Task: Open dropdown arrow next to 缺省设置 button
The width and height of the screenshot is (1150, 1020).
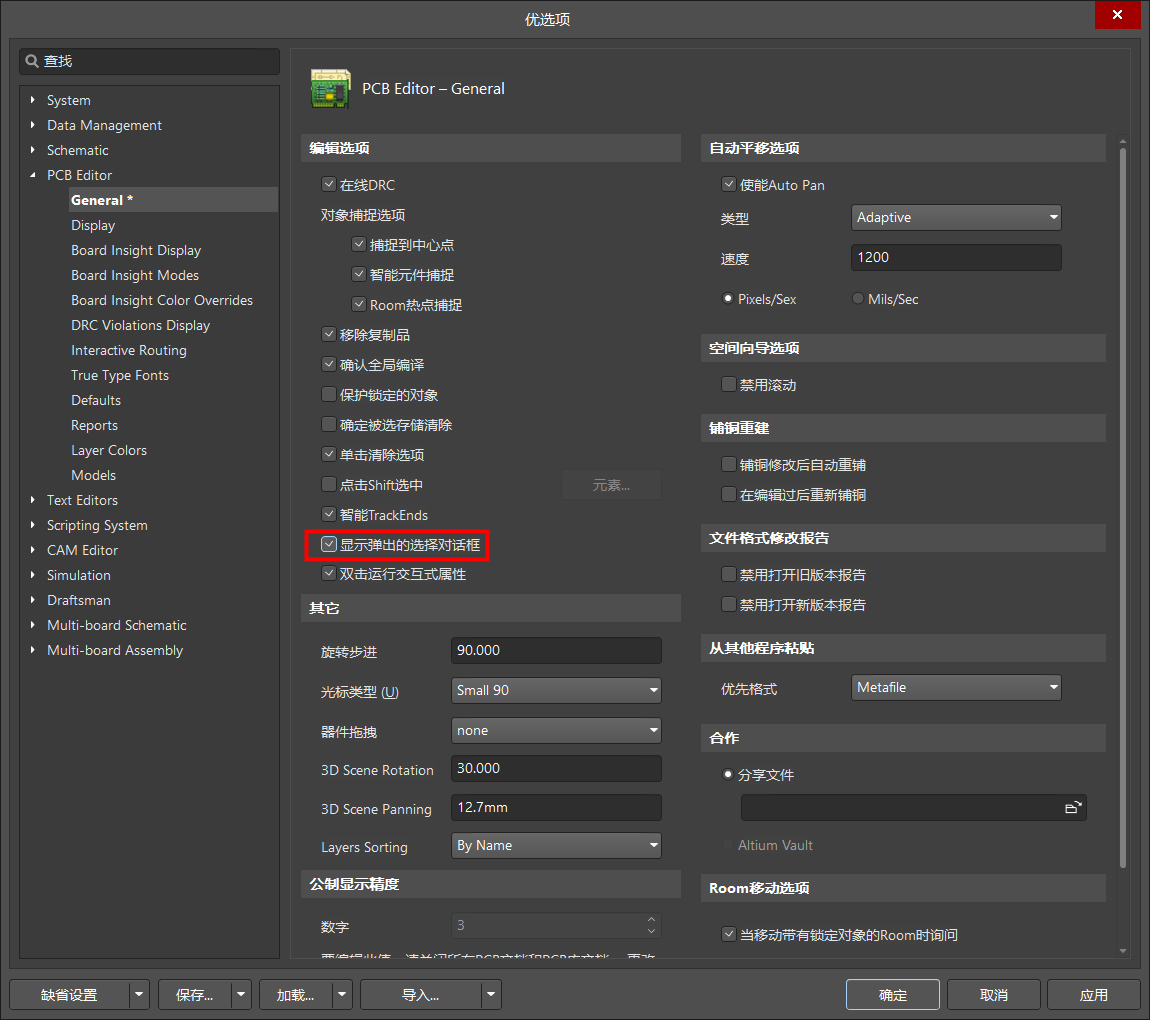Action: click(x=139, y=995)
